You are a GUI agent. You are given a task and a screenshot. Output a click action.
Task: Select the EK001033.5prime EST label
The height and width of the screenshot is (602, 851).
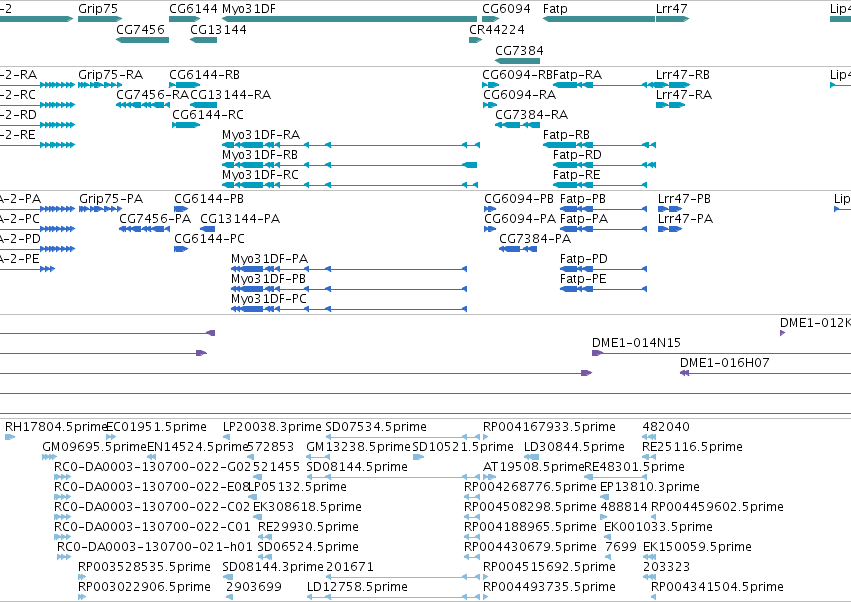tap(658, 527)
